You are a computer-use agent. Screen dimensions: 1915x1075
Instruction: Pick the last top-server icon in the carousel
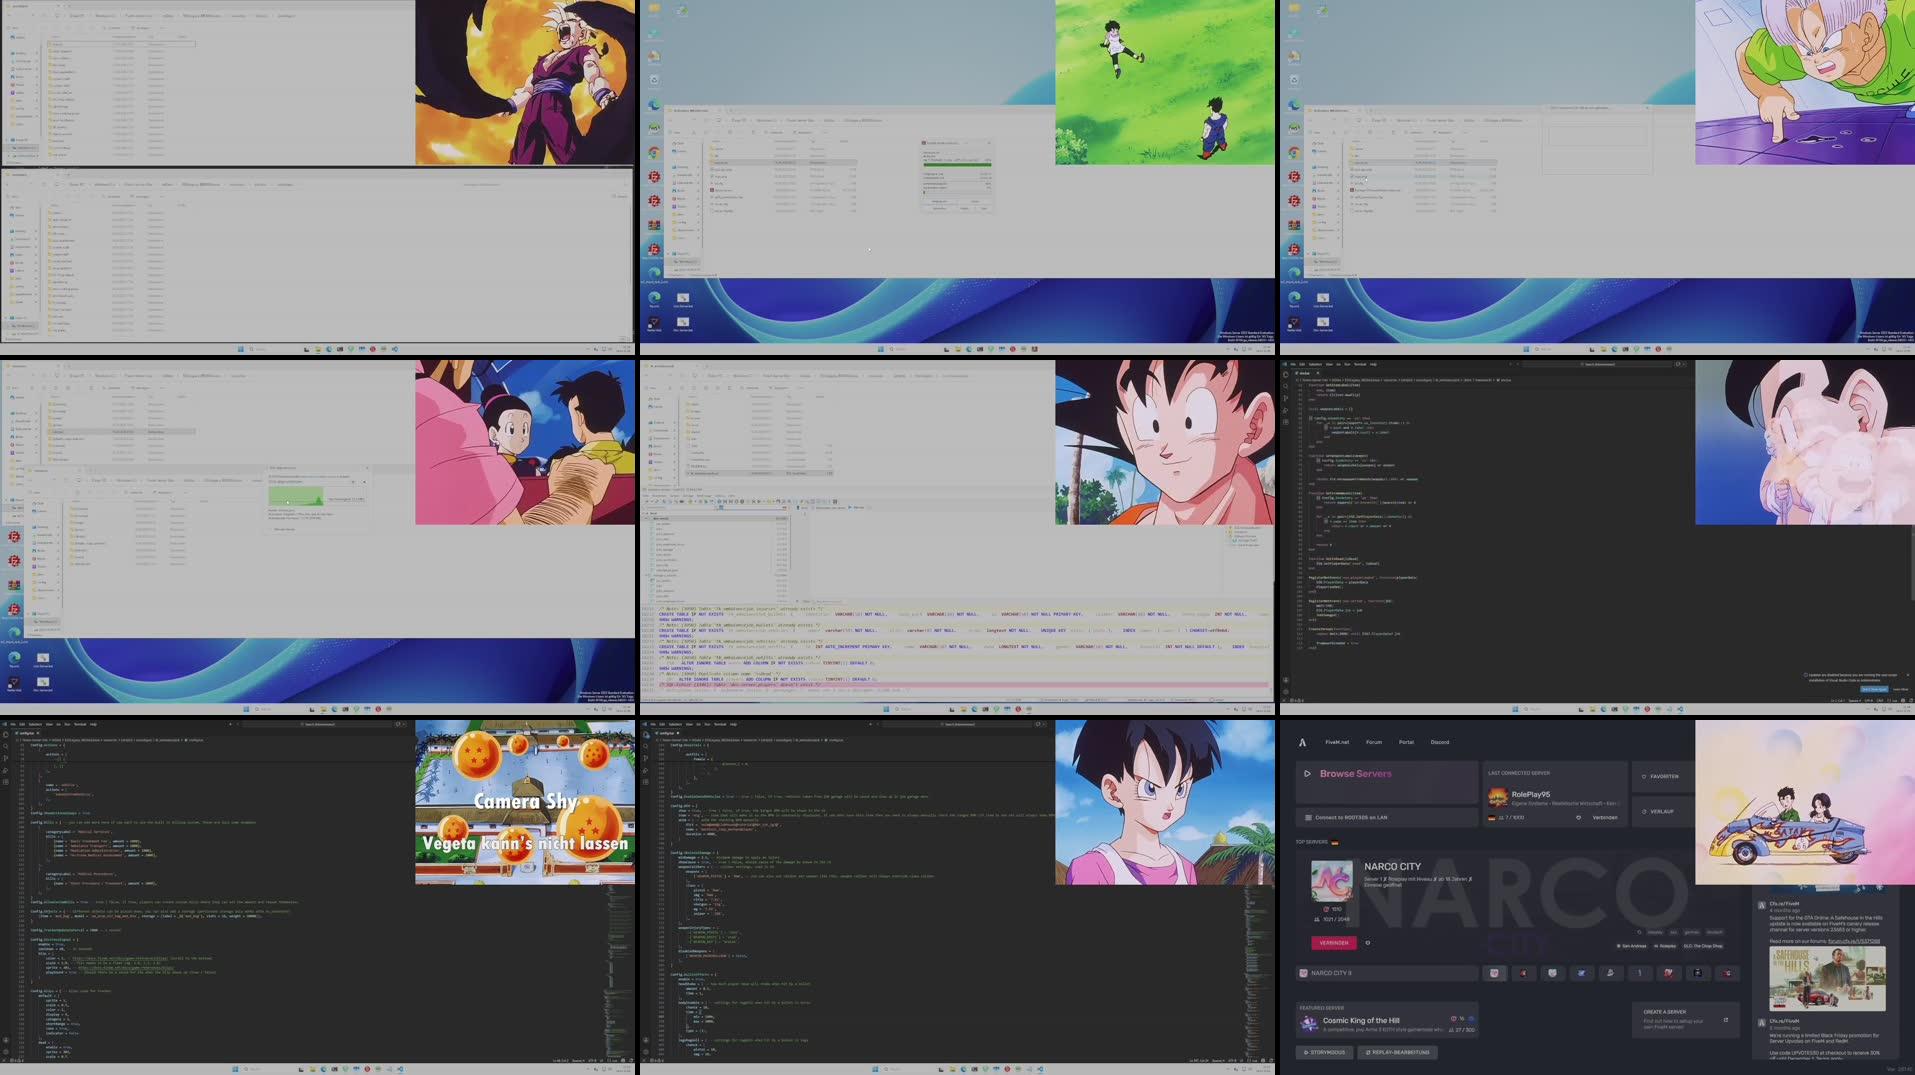click(x=1727, y=973)
